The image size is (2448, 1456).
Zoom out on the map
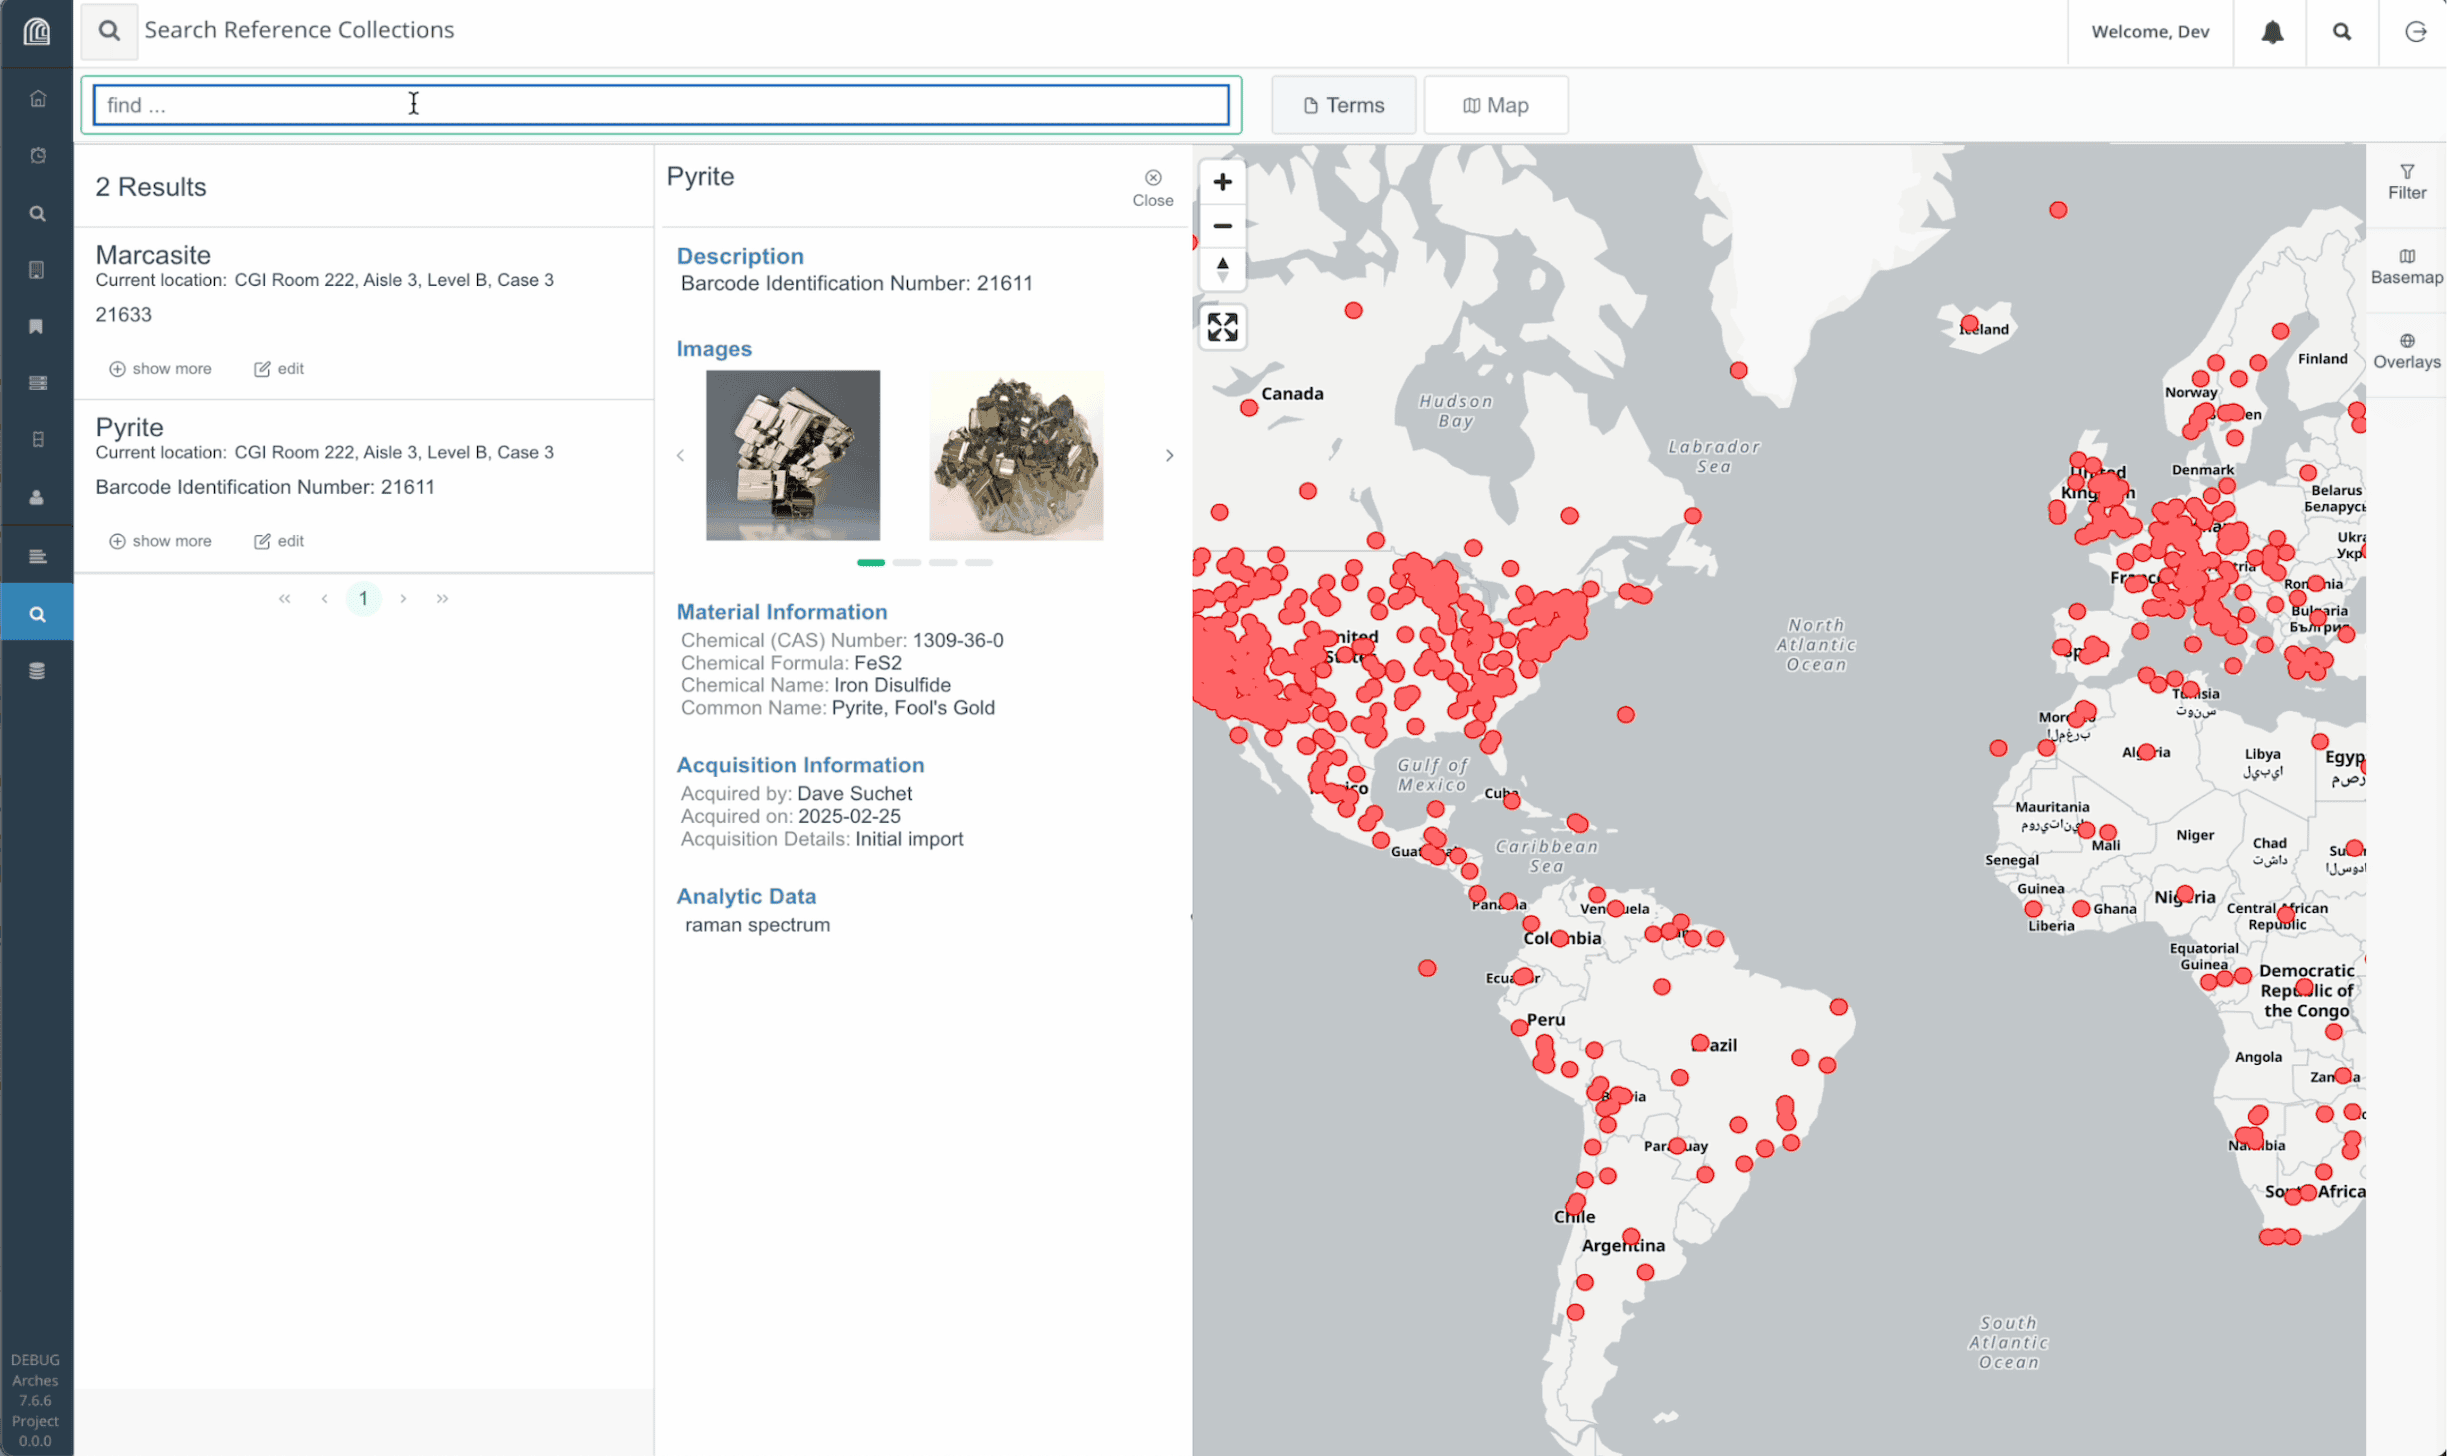[x=1222, y=226]
